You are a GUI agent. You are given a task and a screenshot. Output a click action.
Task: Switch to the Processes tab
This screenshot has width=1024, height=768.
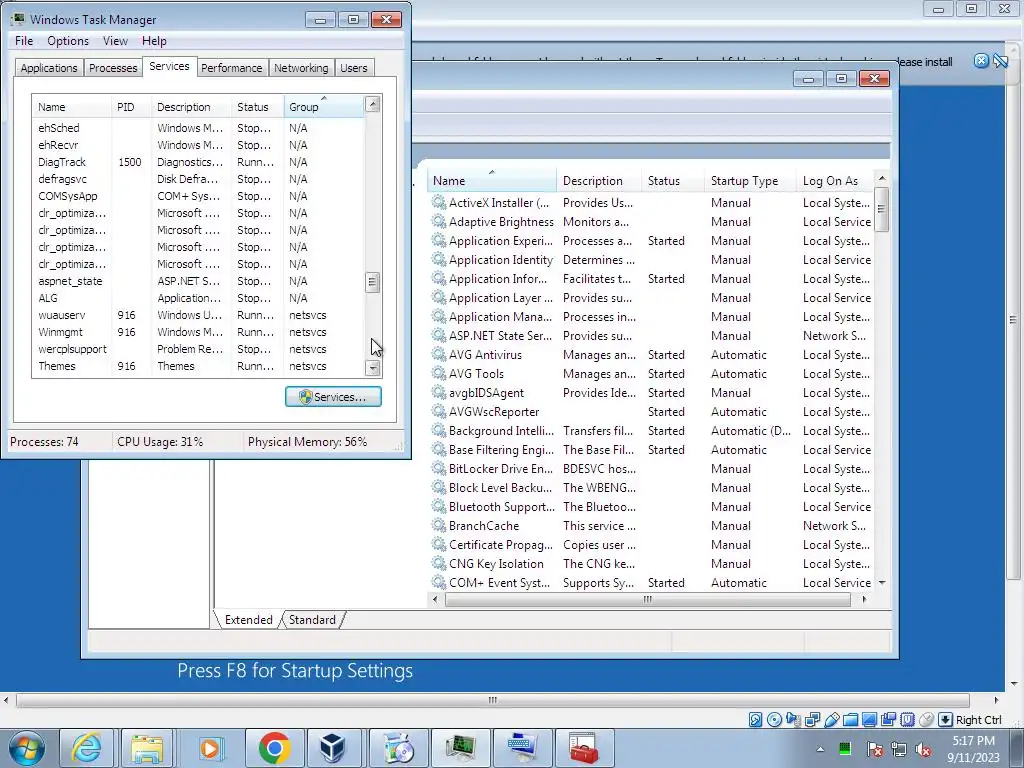[x=113, y=68]
